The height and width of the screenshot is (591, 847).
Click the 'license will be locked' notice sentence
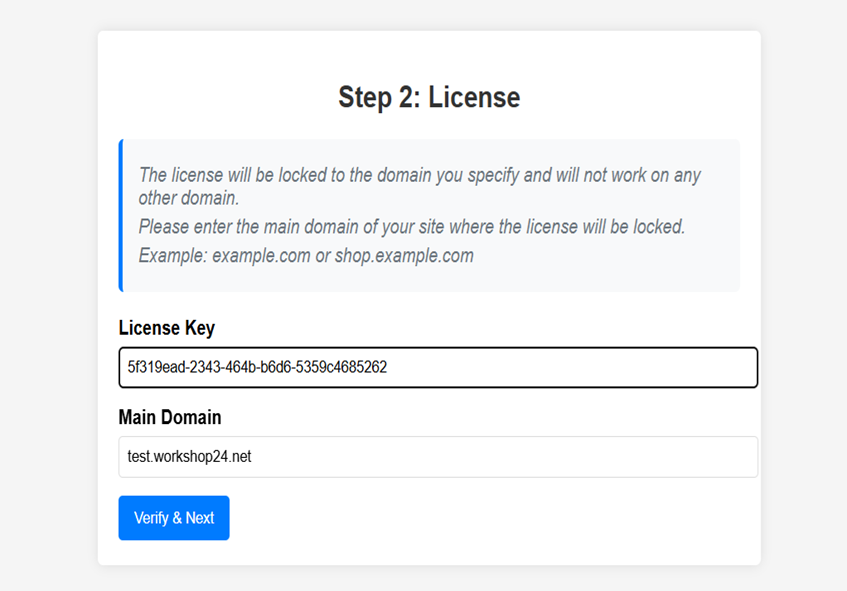point(420,176)
